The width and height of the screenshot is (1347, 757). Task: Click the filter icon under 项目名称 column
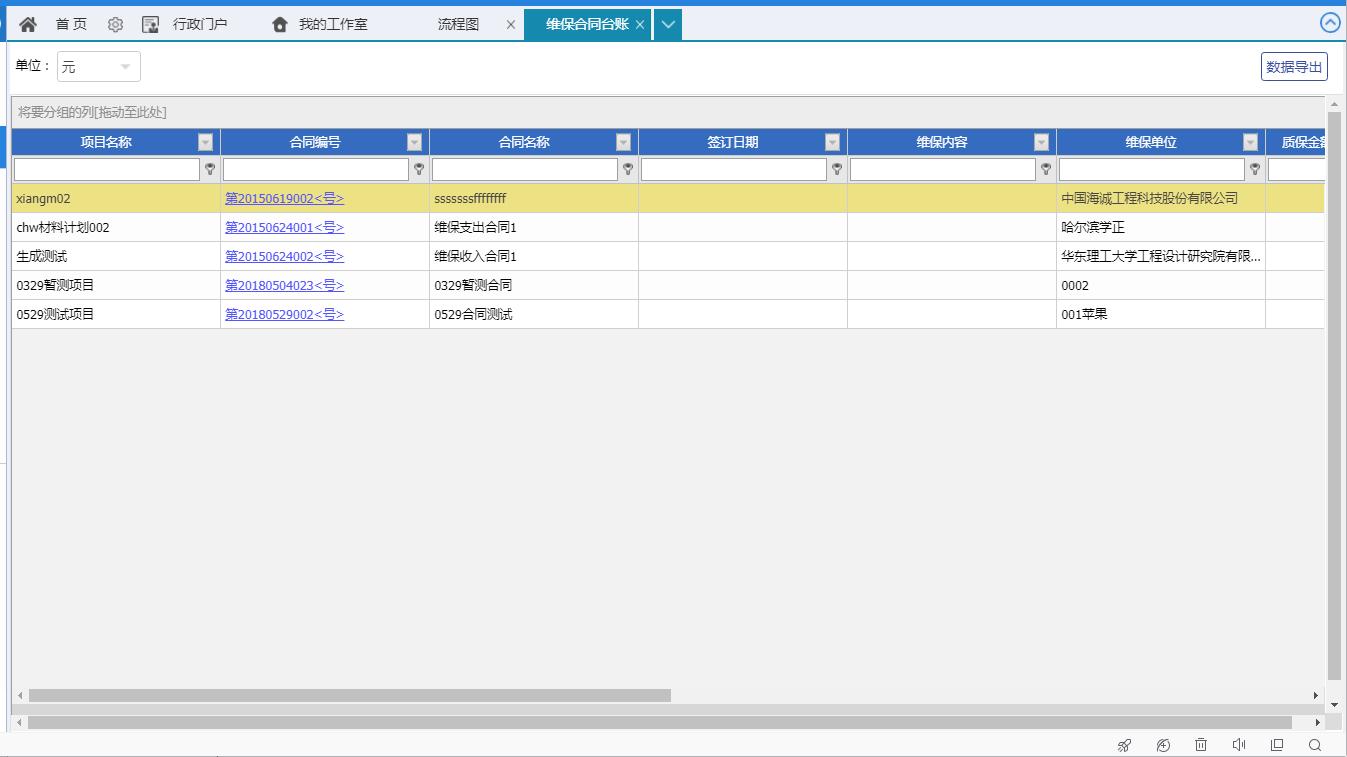pyautogui.click(x=210, y=170)
